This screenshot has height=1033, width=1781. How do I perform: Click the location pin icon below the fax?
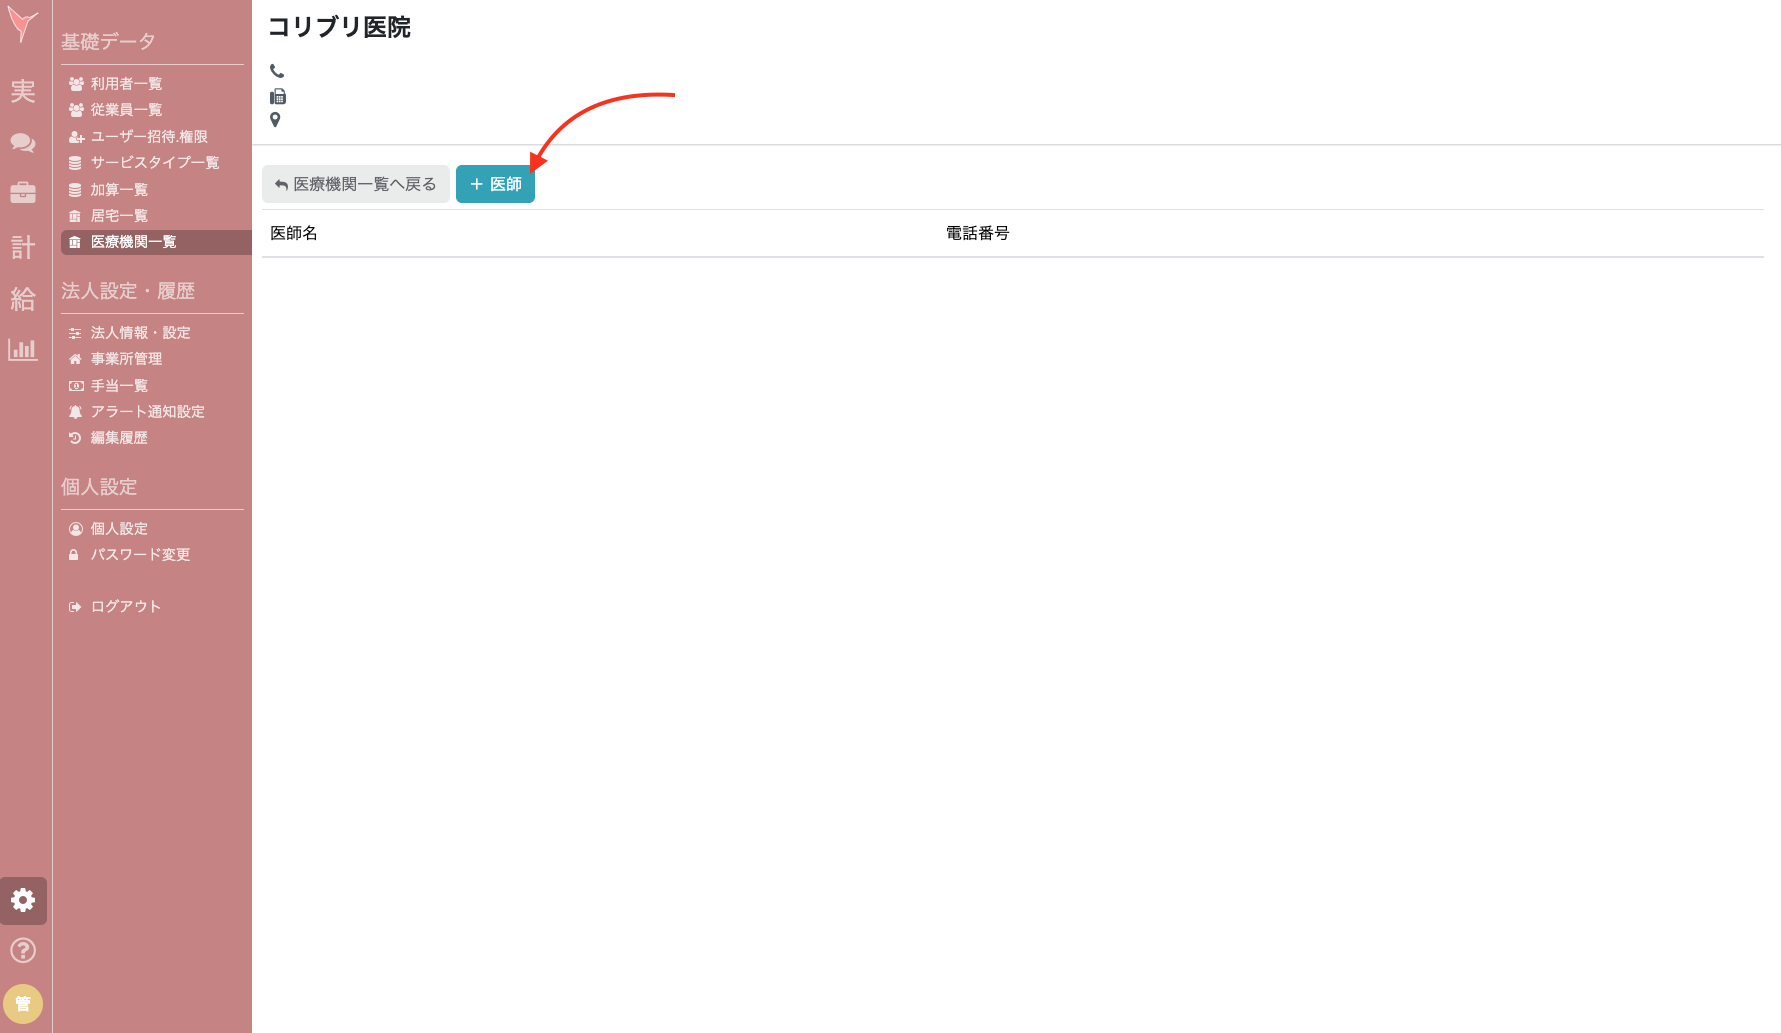(x=275, y=120)
